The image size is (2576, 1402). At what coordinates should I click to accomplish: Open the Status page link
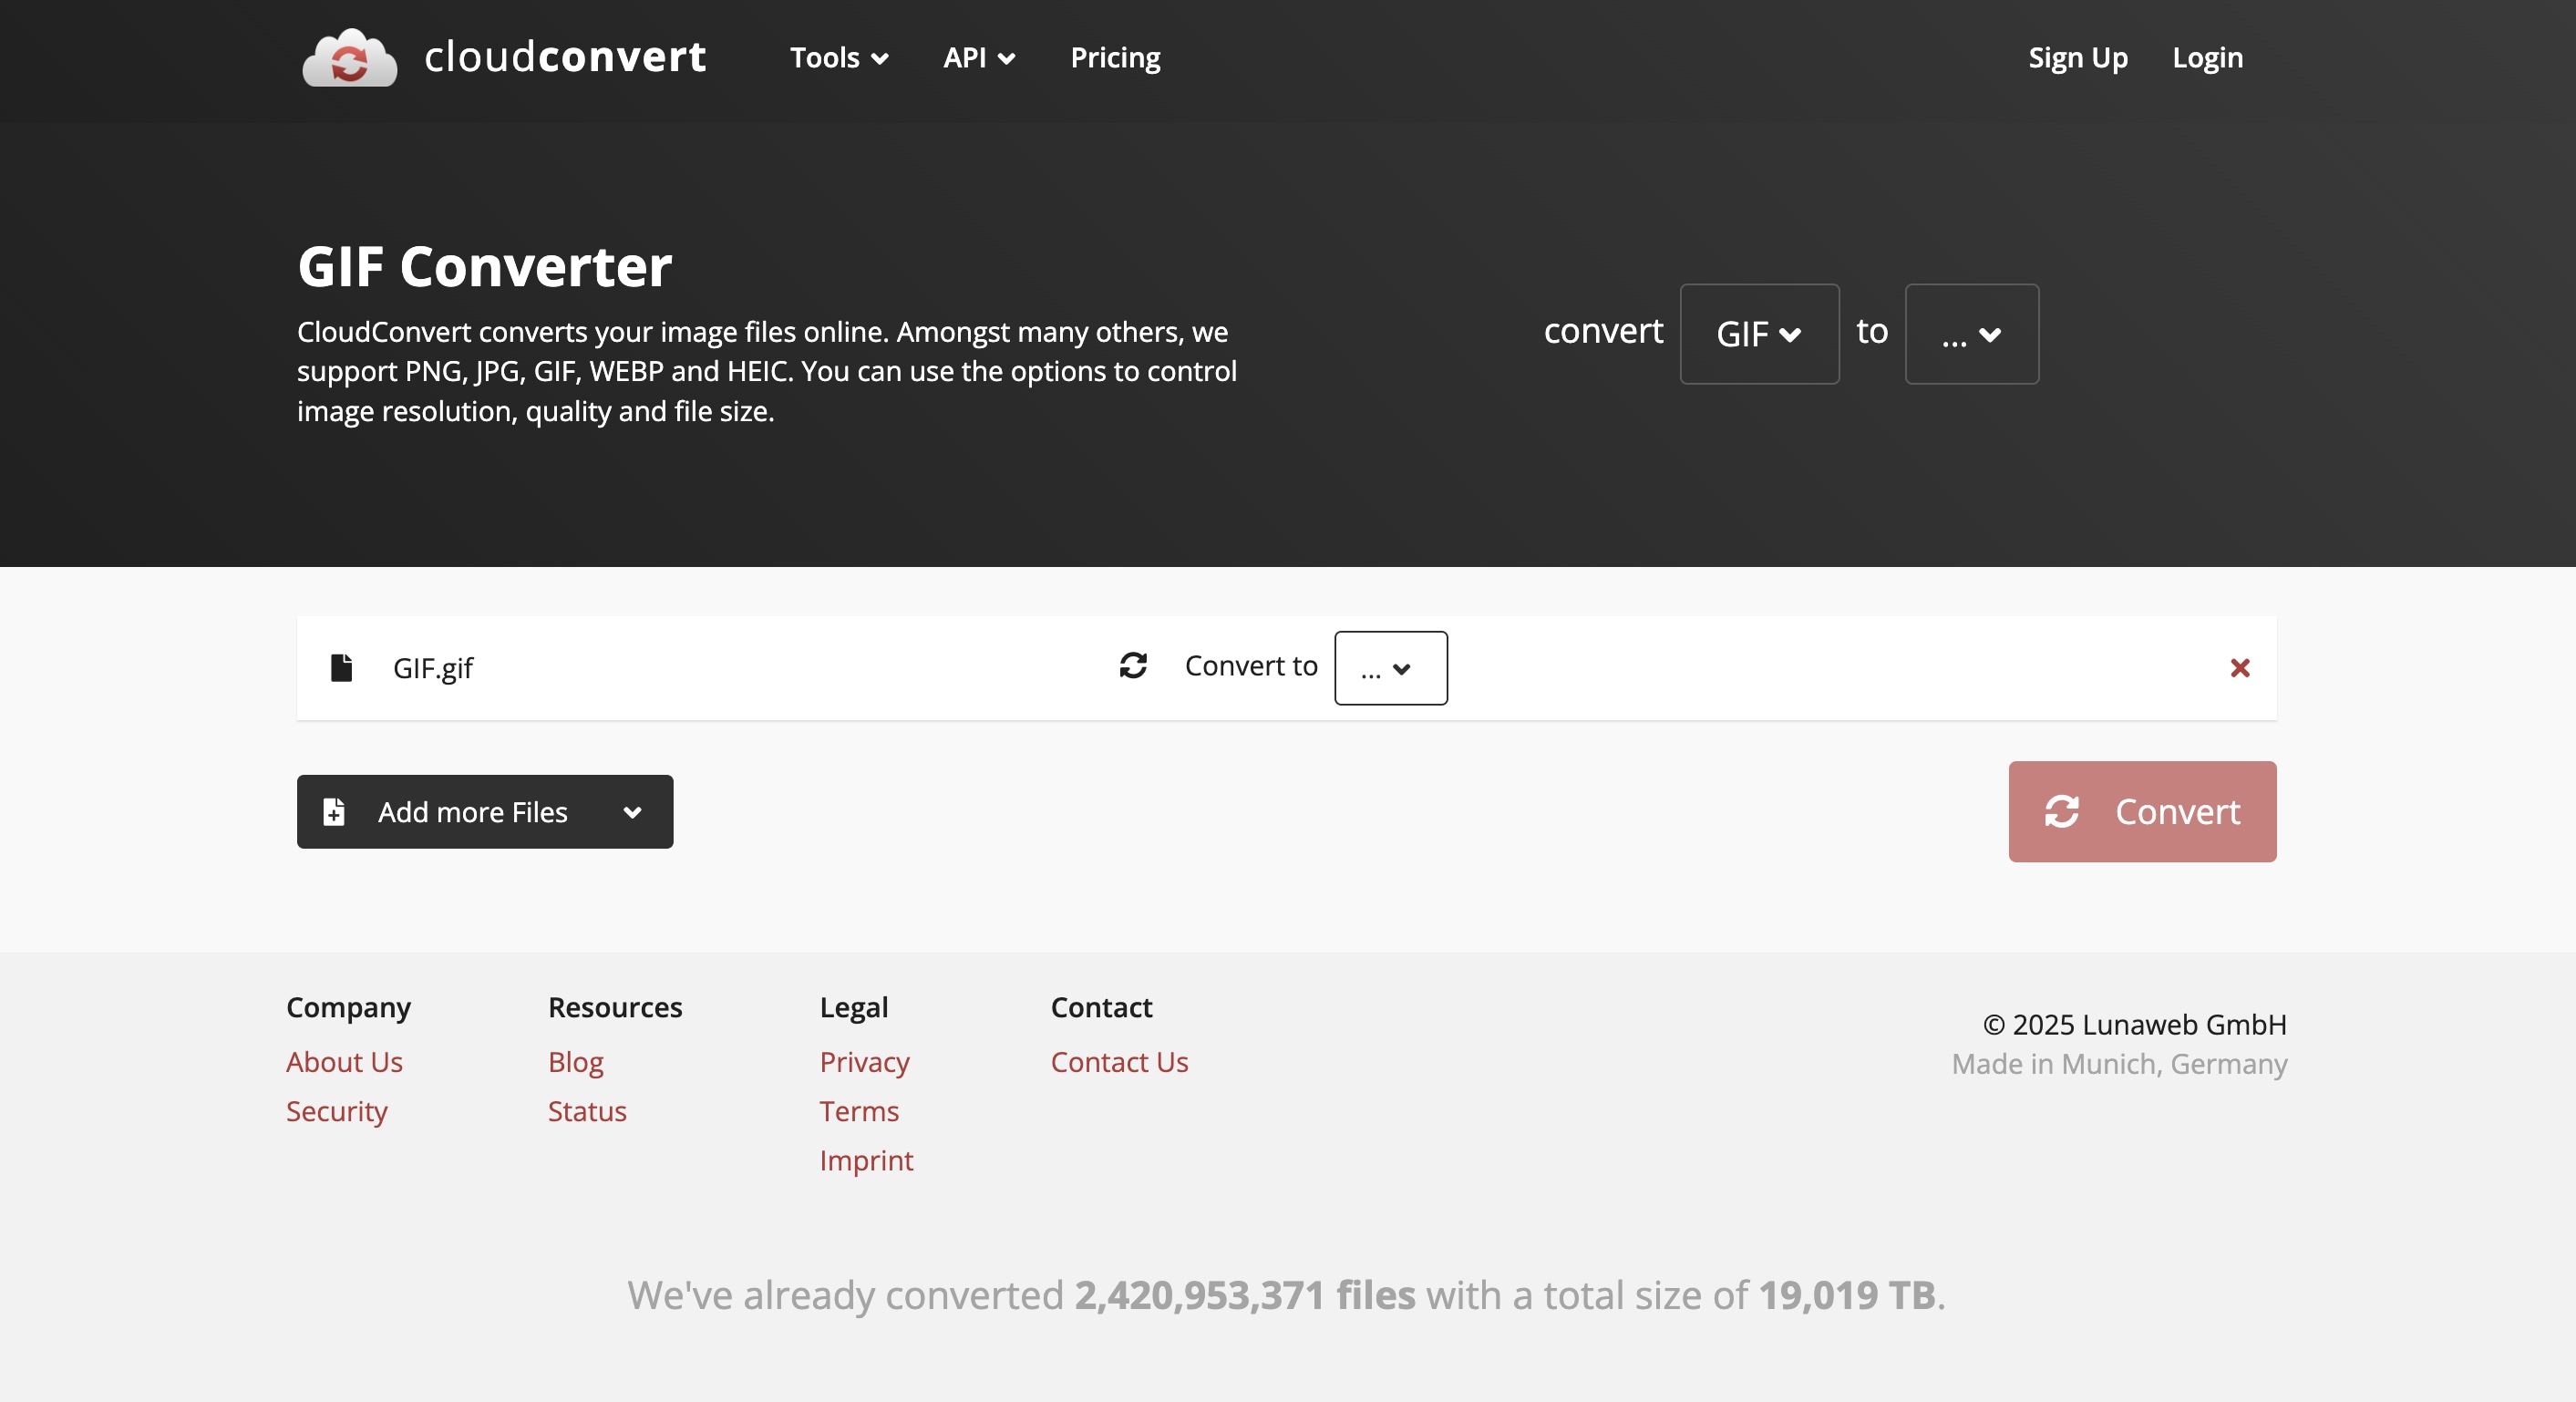tap(587, 1111)
